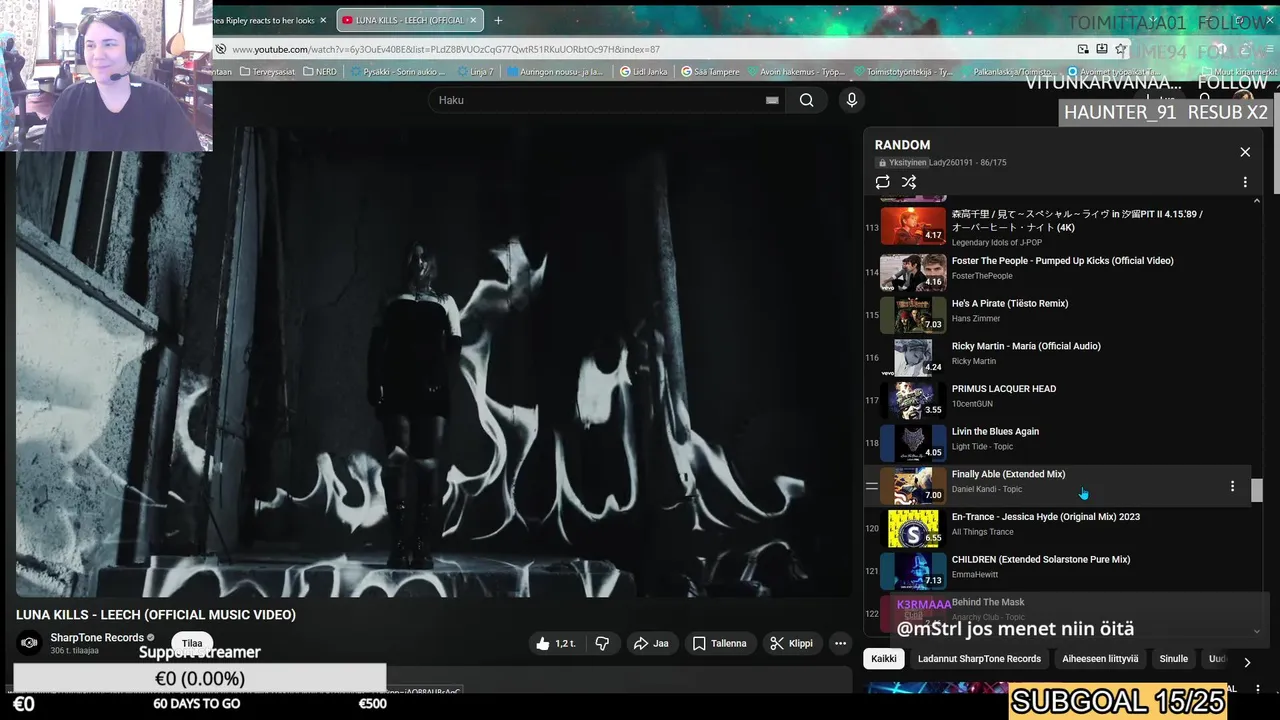The width and height of the screenshot is (1280, 720).
Task: Open RANDOM playlist options menu
Action: [1245, 182]
